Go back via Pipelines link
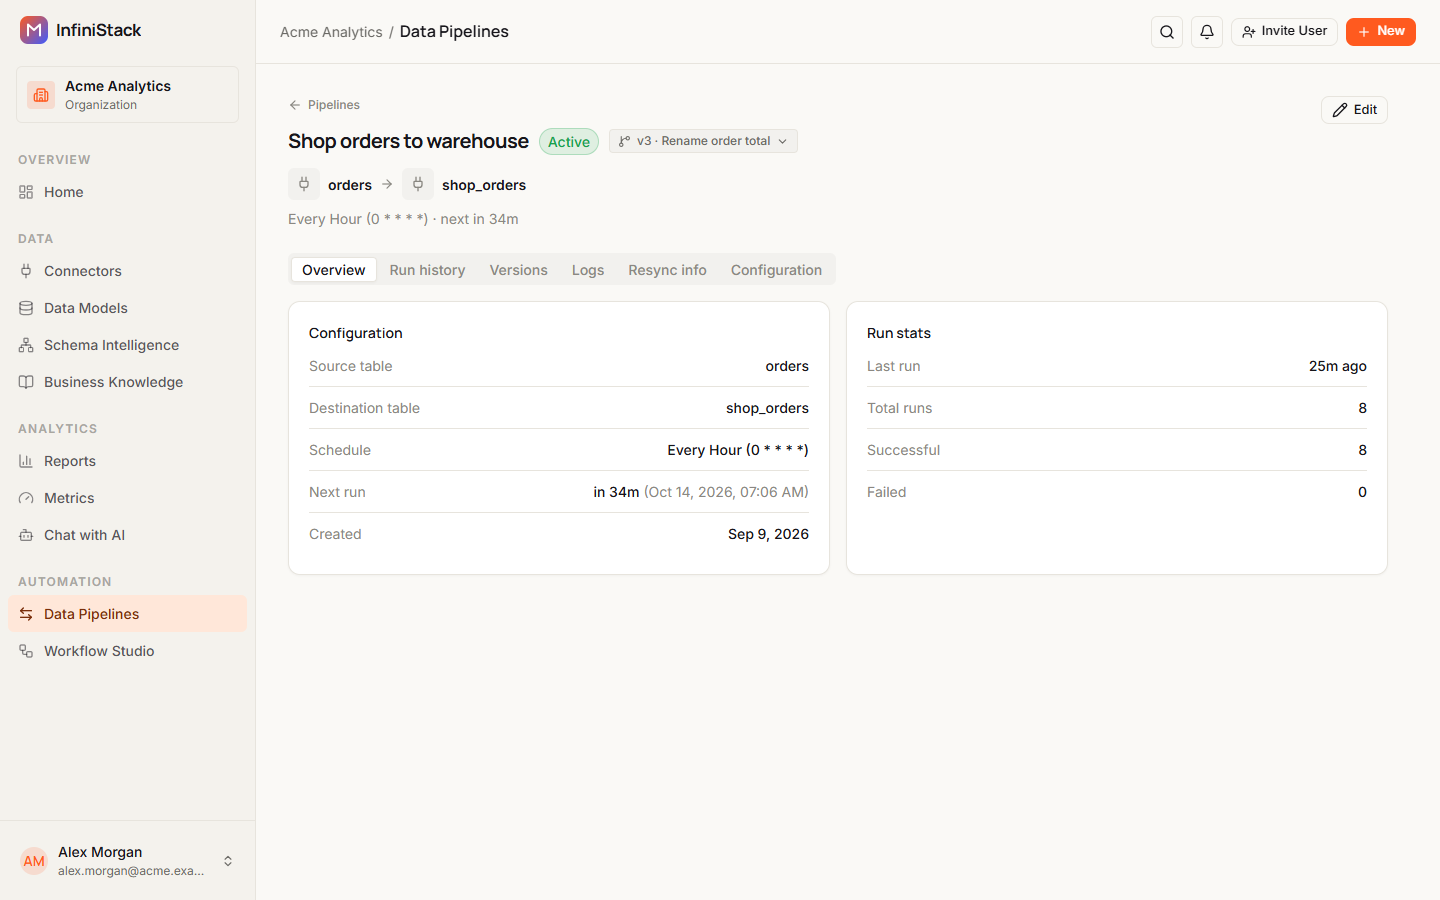This screenshot has height=900, width=1440. [324, 105]
